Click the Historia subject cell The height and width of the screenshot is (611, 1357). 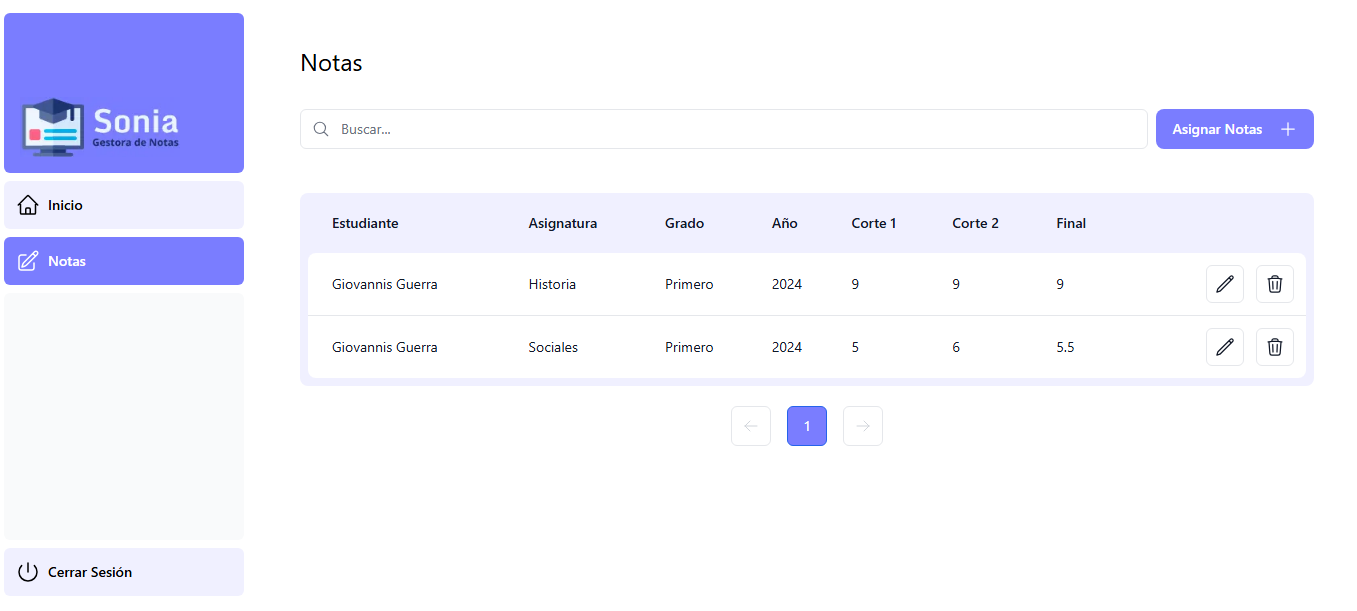(552, 284)
